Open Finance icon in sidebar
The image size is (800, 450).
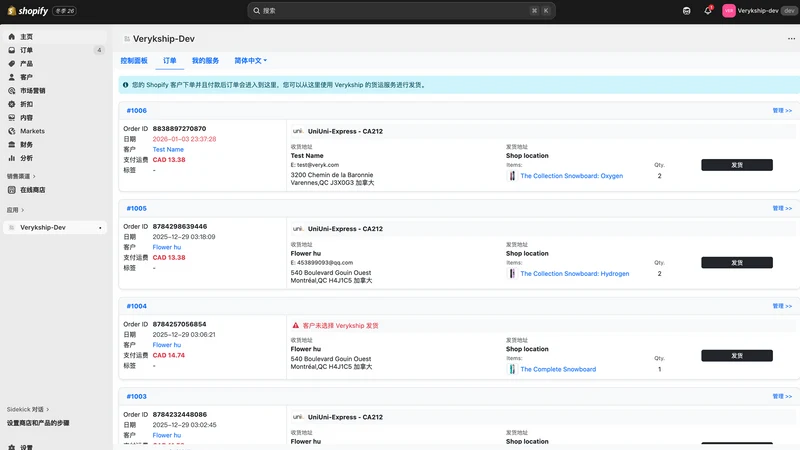point(12,144)
